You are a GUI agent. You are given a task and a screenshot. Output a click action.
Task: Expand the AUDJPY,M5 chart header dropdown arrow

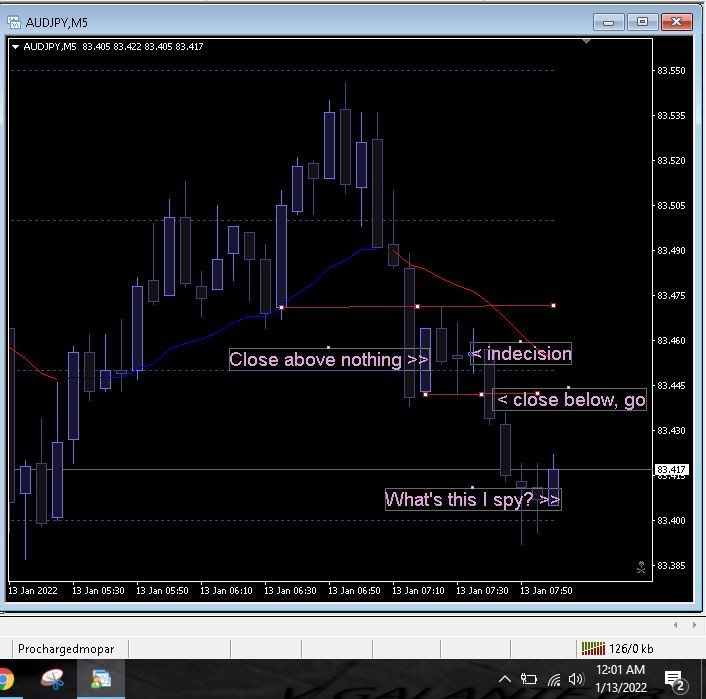15,46
